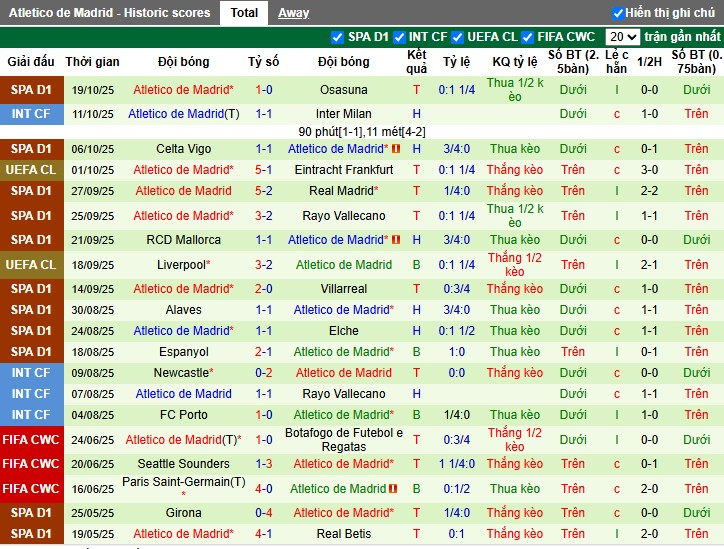Select the Celta Vigo team name

pyautogui.click(x=183, y=149)
